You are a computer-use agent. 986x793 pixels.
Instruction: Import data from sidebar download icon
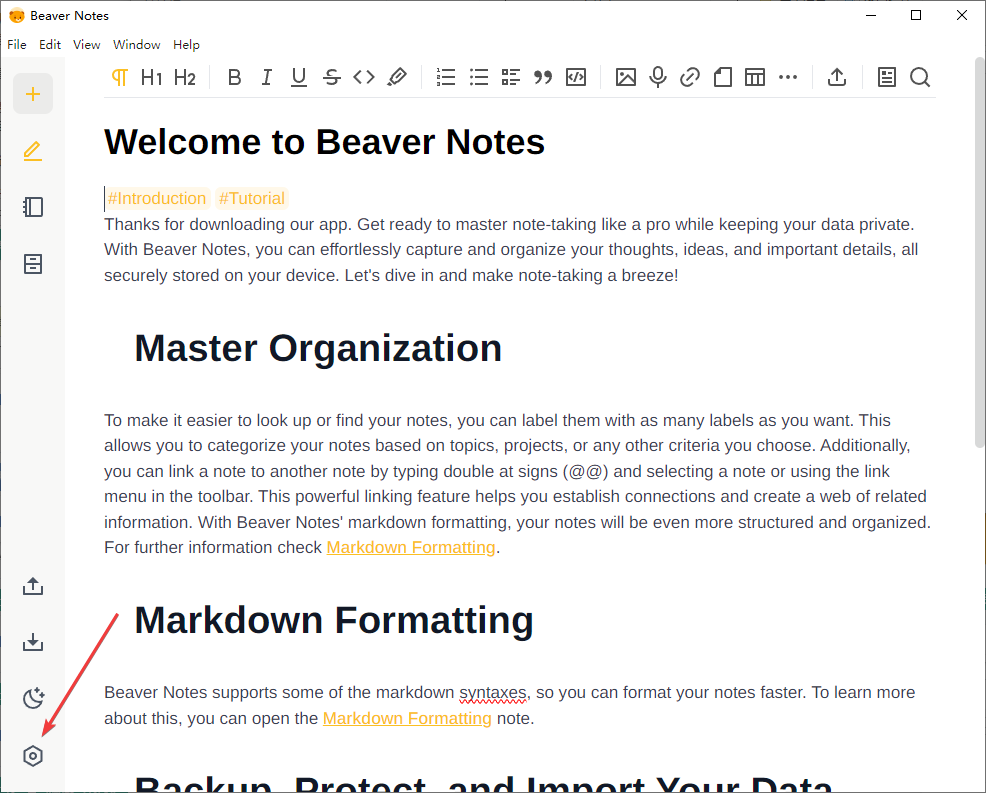click(x=33, y=642)
